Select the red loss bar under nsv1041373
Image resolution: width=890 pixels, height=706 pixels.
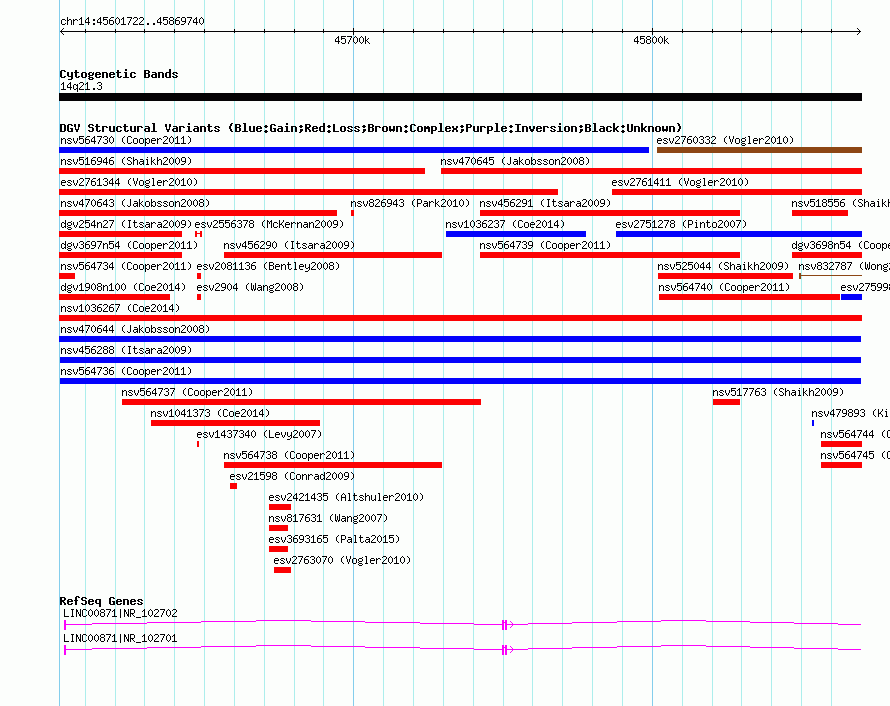[x=236, y=423]
